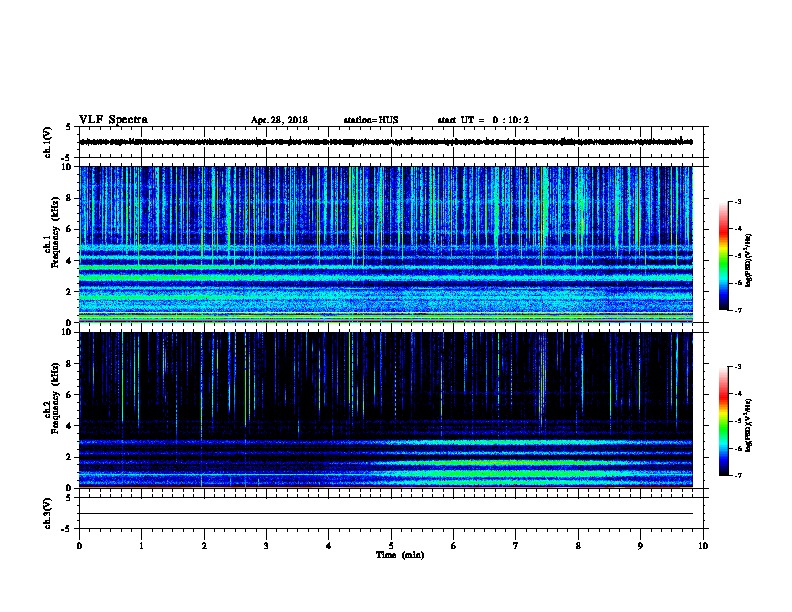Click time axis tick label '0'
The width and height of the screenshot is (792, 612).
coord(79,546)
